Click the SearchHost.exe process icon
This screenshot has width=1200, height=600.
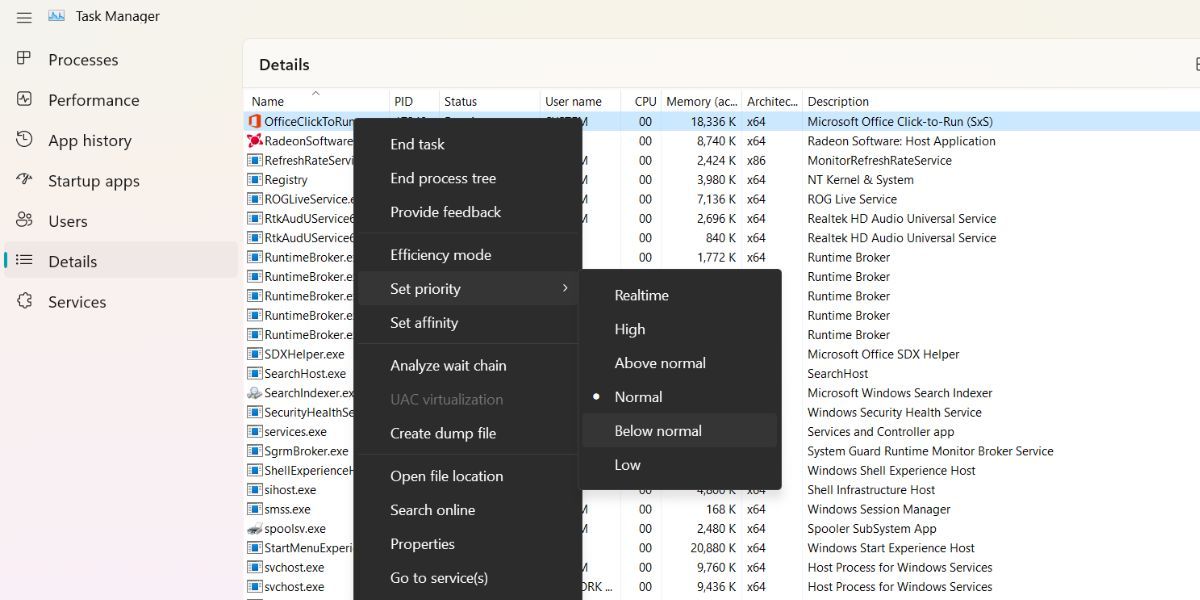pyautogui.click(x=255, y=374)
